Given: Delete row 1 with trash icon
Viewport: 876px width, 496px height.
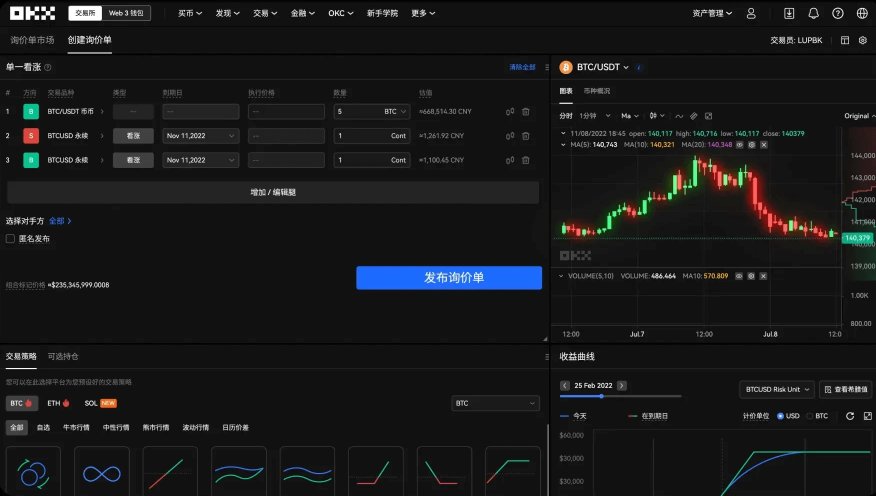Looking at the screenshot, I should click(526, 112).
